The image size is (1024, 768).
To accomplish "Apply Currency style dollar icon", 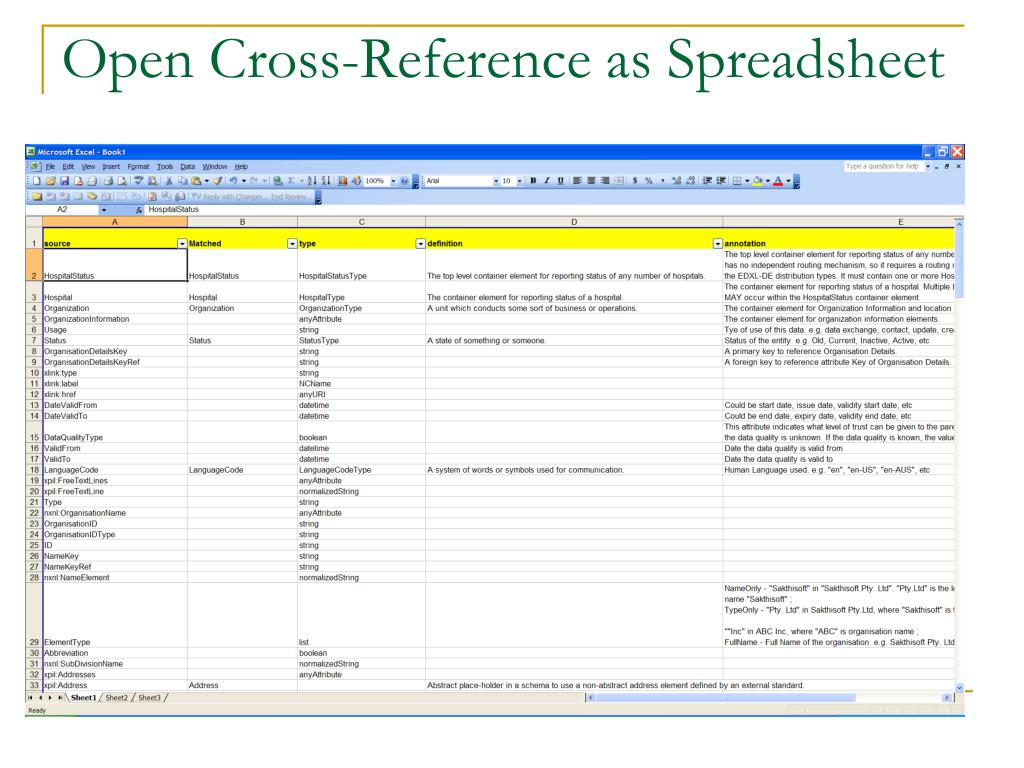I will [635, 181].
